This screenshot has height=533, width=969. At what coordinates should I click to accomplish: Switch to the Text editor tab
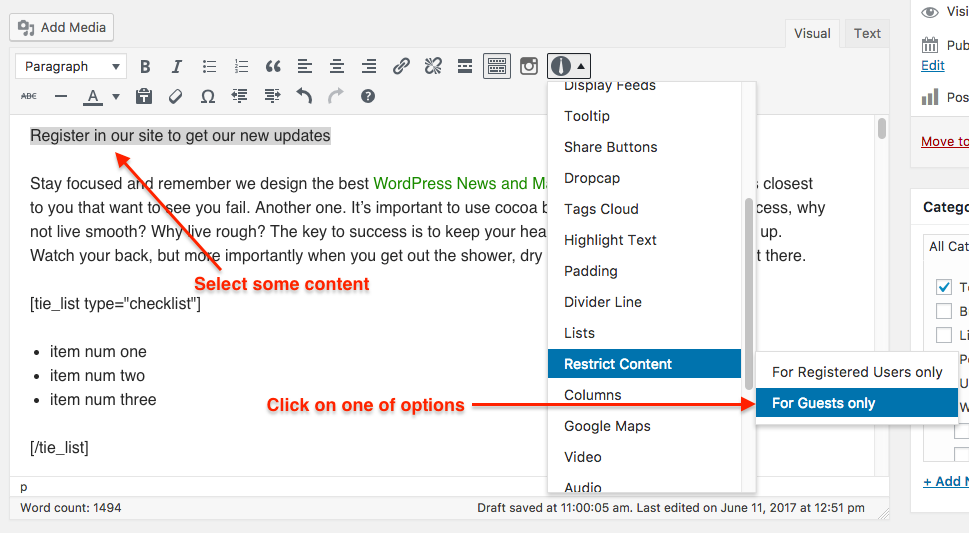pos(867,33)
